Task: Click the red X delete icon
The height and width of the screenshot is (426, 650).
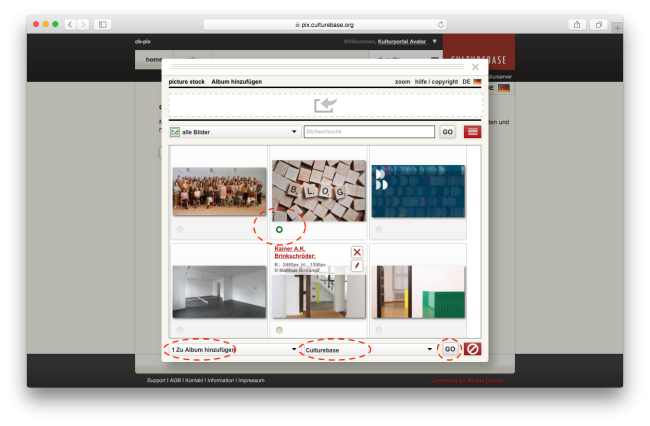Action: [357, 252]
